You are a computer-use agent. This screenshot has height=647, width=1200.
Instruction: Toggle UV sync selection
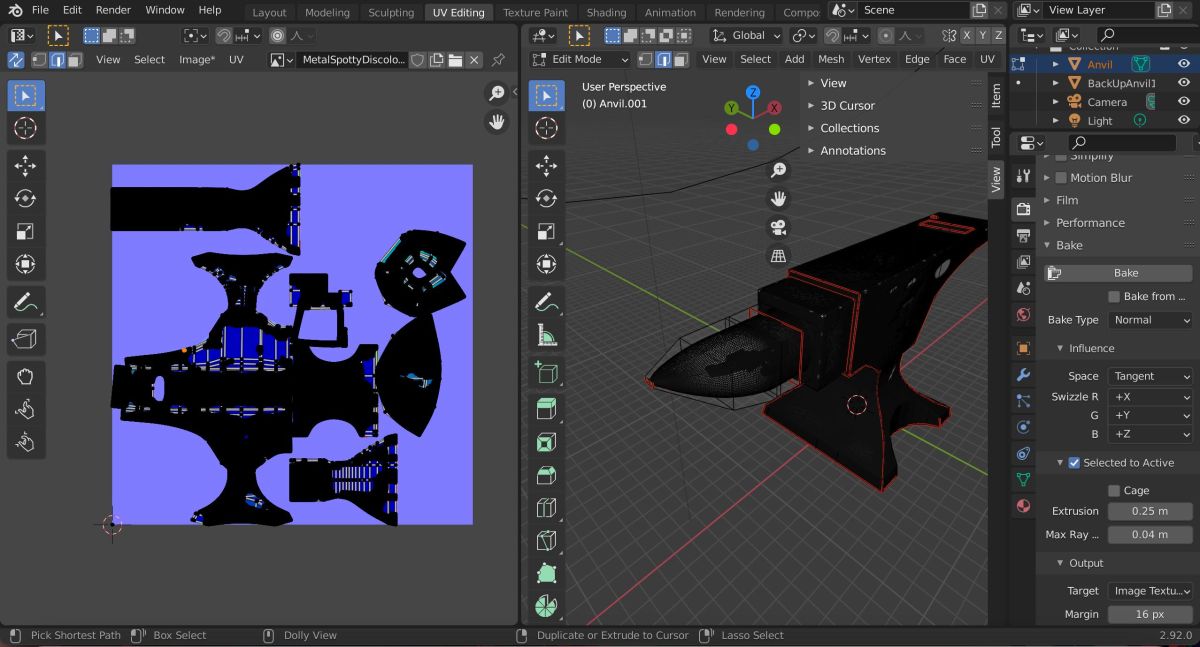(17, 60)
